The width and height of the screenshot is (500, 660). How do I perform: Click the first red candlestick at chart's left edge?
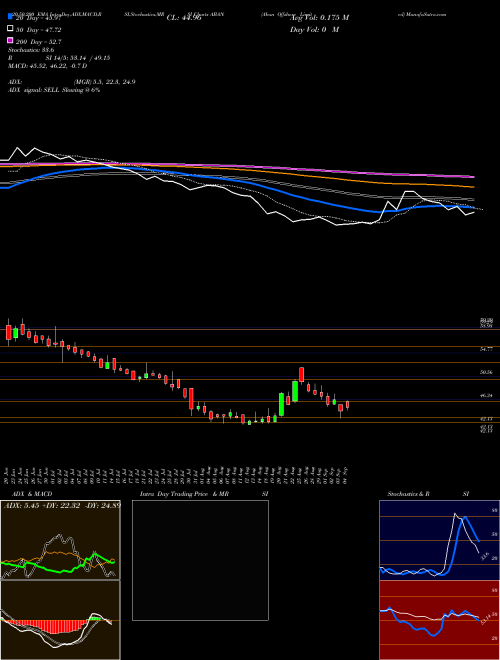[8, 333]
